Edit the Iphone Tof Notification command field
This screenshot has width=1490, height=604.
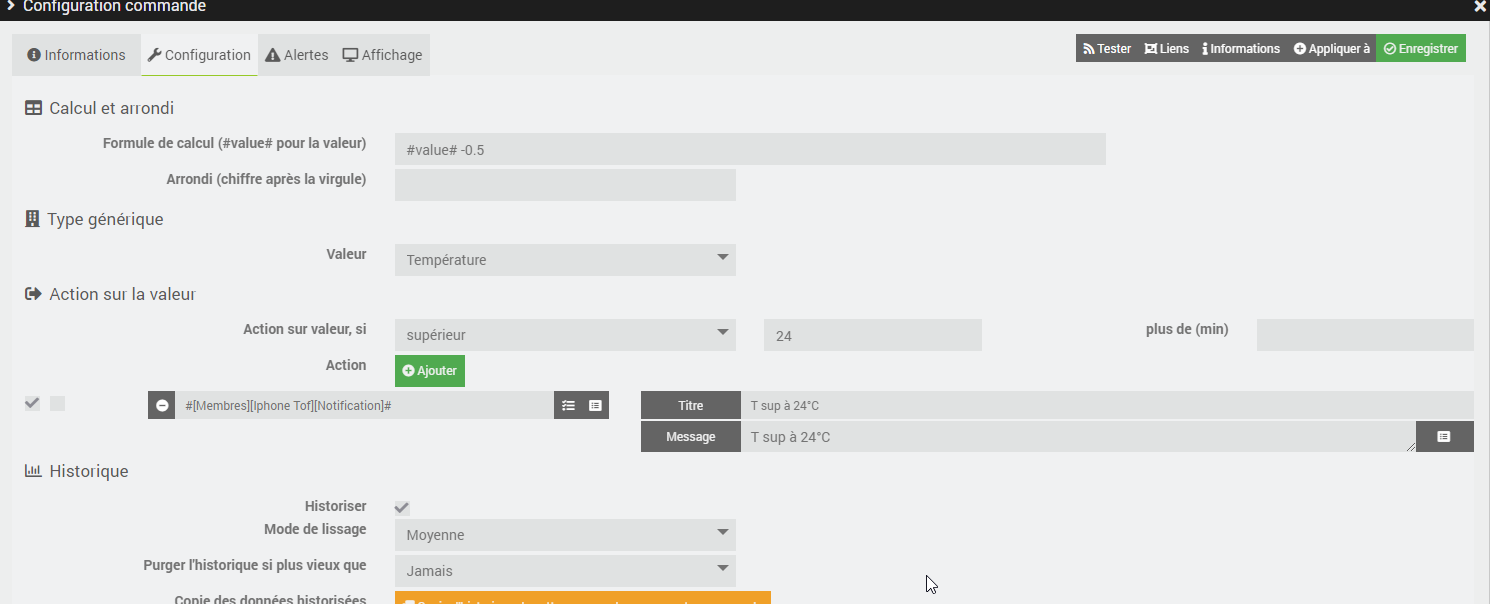click(x=365, y=405)
